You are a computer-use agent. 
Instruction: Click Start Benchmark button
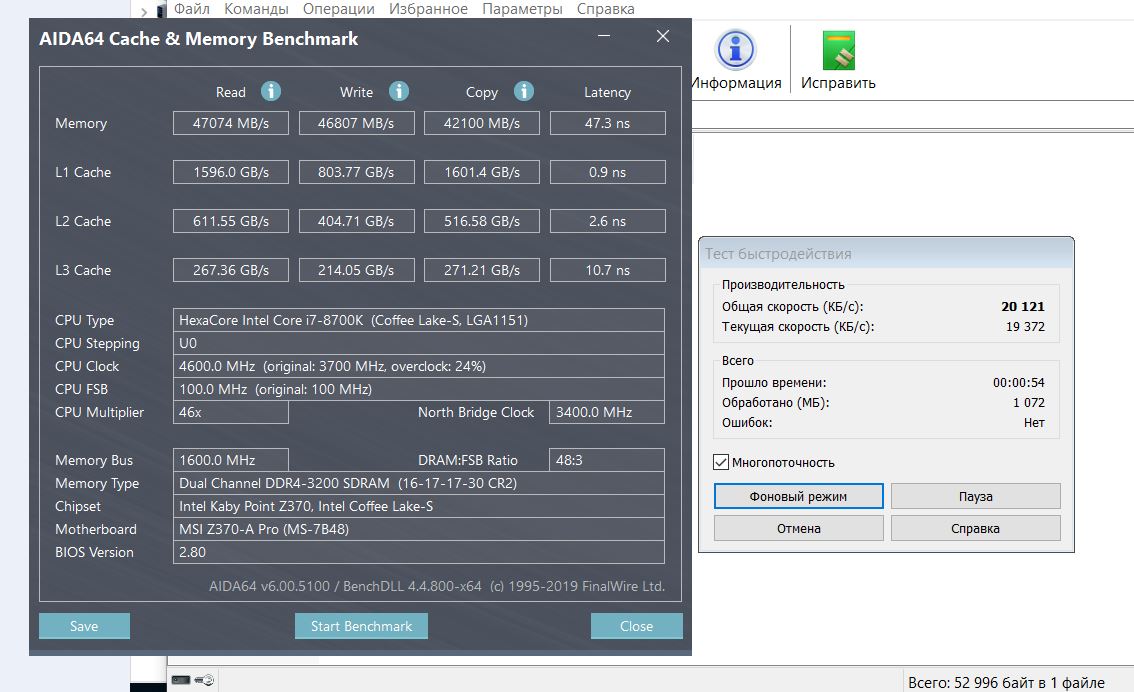pos(361,626)
